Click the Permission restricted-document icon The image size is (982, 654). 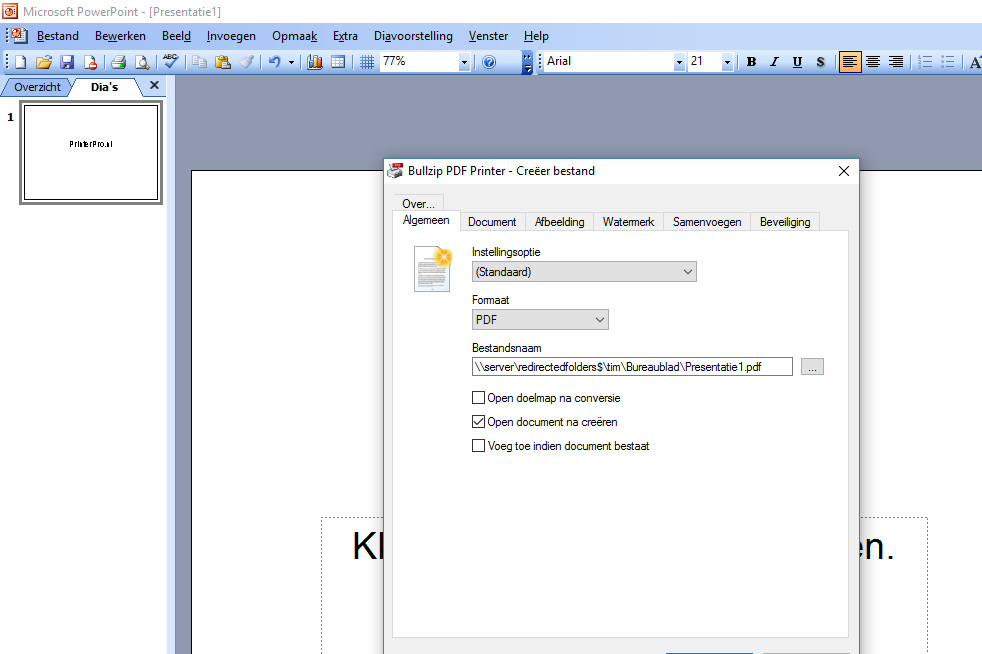pos(90,61)
